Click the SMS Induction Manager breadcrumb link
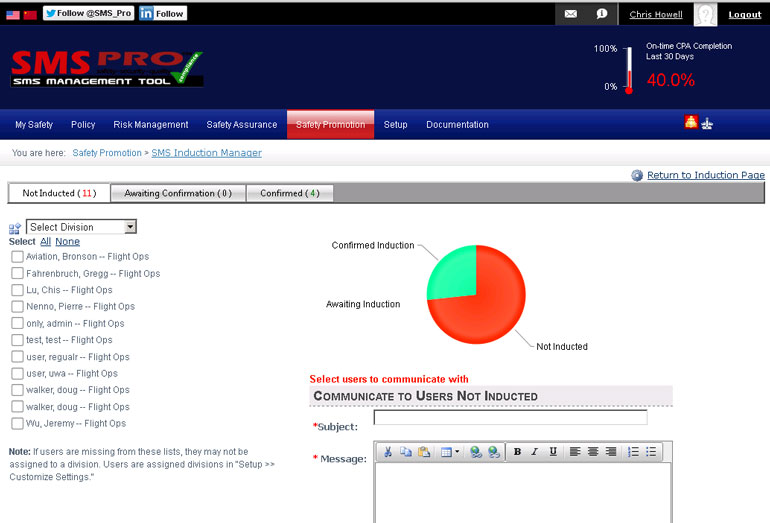The width and height of the screenshot is (770, 523). tap(206, 153)
